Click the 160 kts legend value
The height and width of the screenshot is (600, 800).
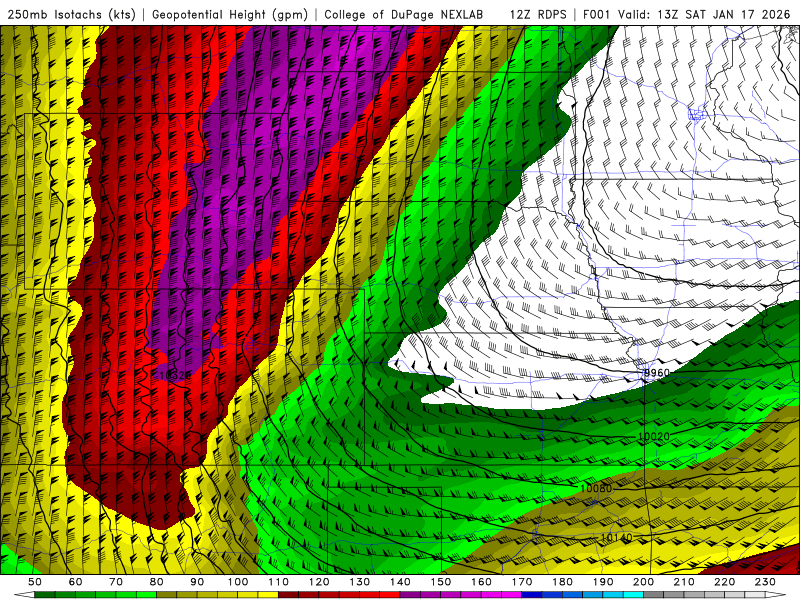(481, 582)
